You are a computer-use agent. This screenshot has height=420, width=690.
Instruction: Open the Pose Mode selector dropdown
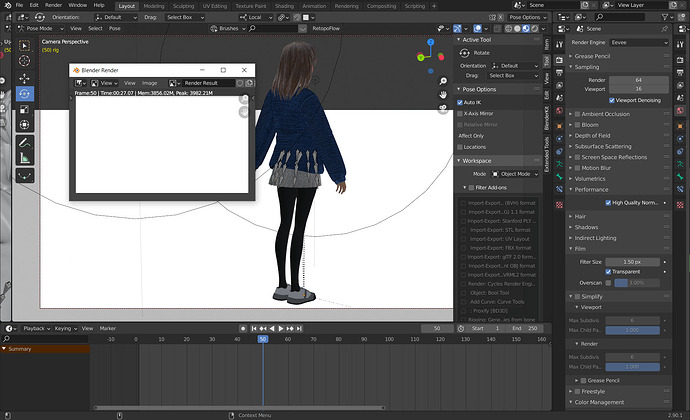point(40,29)
